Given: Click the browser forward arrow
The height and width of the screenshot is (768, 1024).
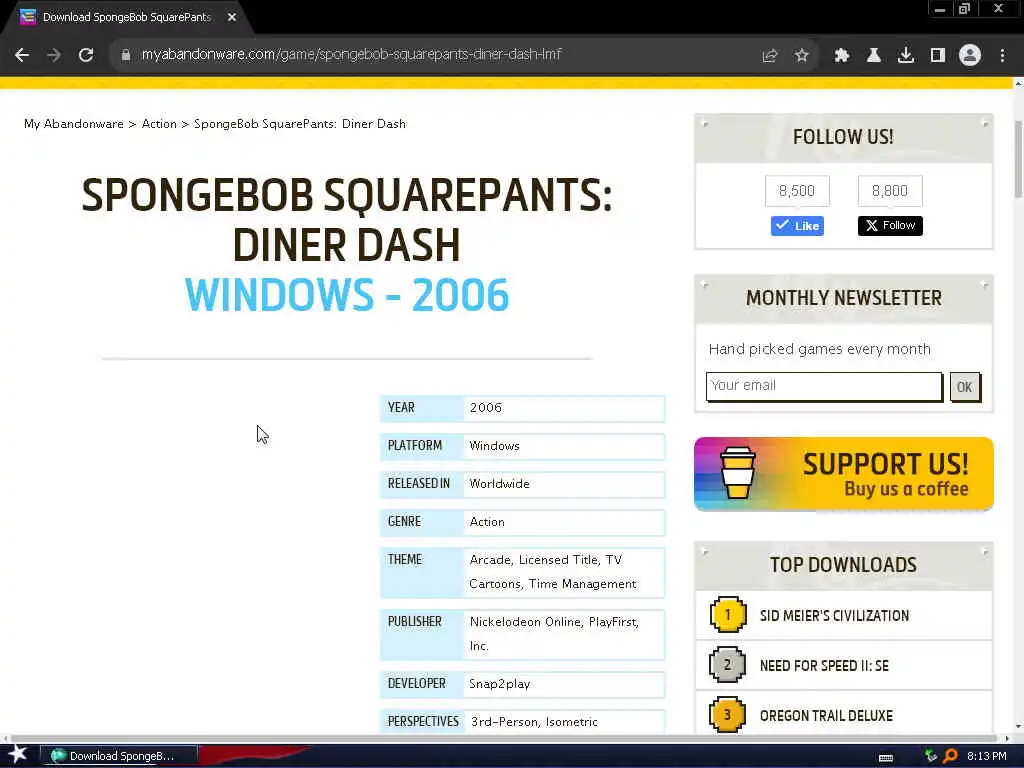Looking at the screenshot, I should pyautogui.click(x=54, y=55).
